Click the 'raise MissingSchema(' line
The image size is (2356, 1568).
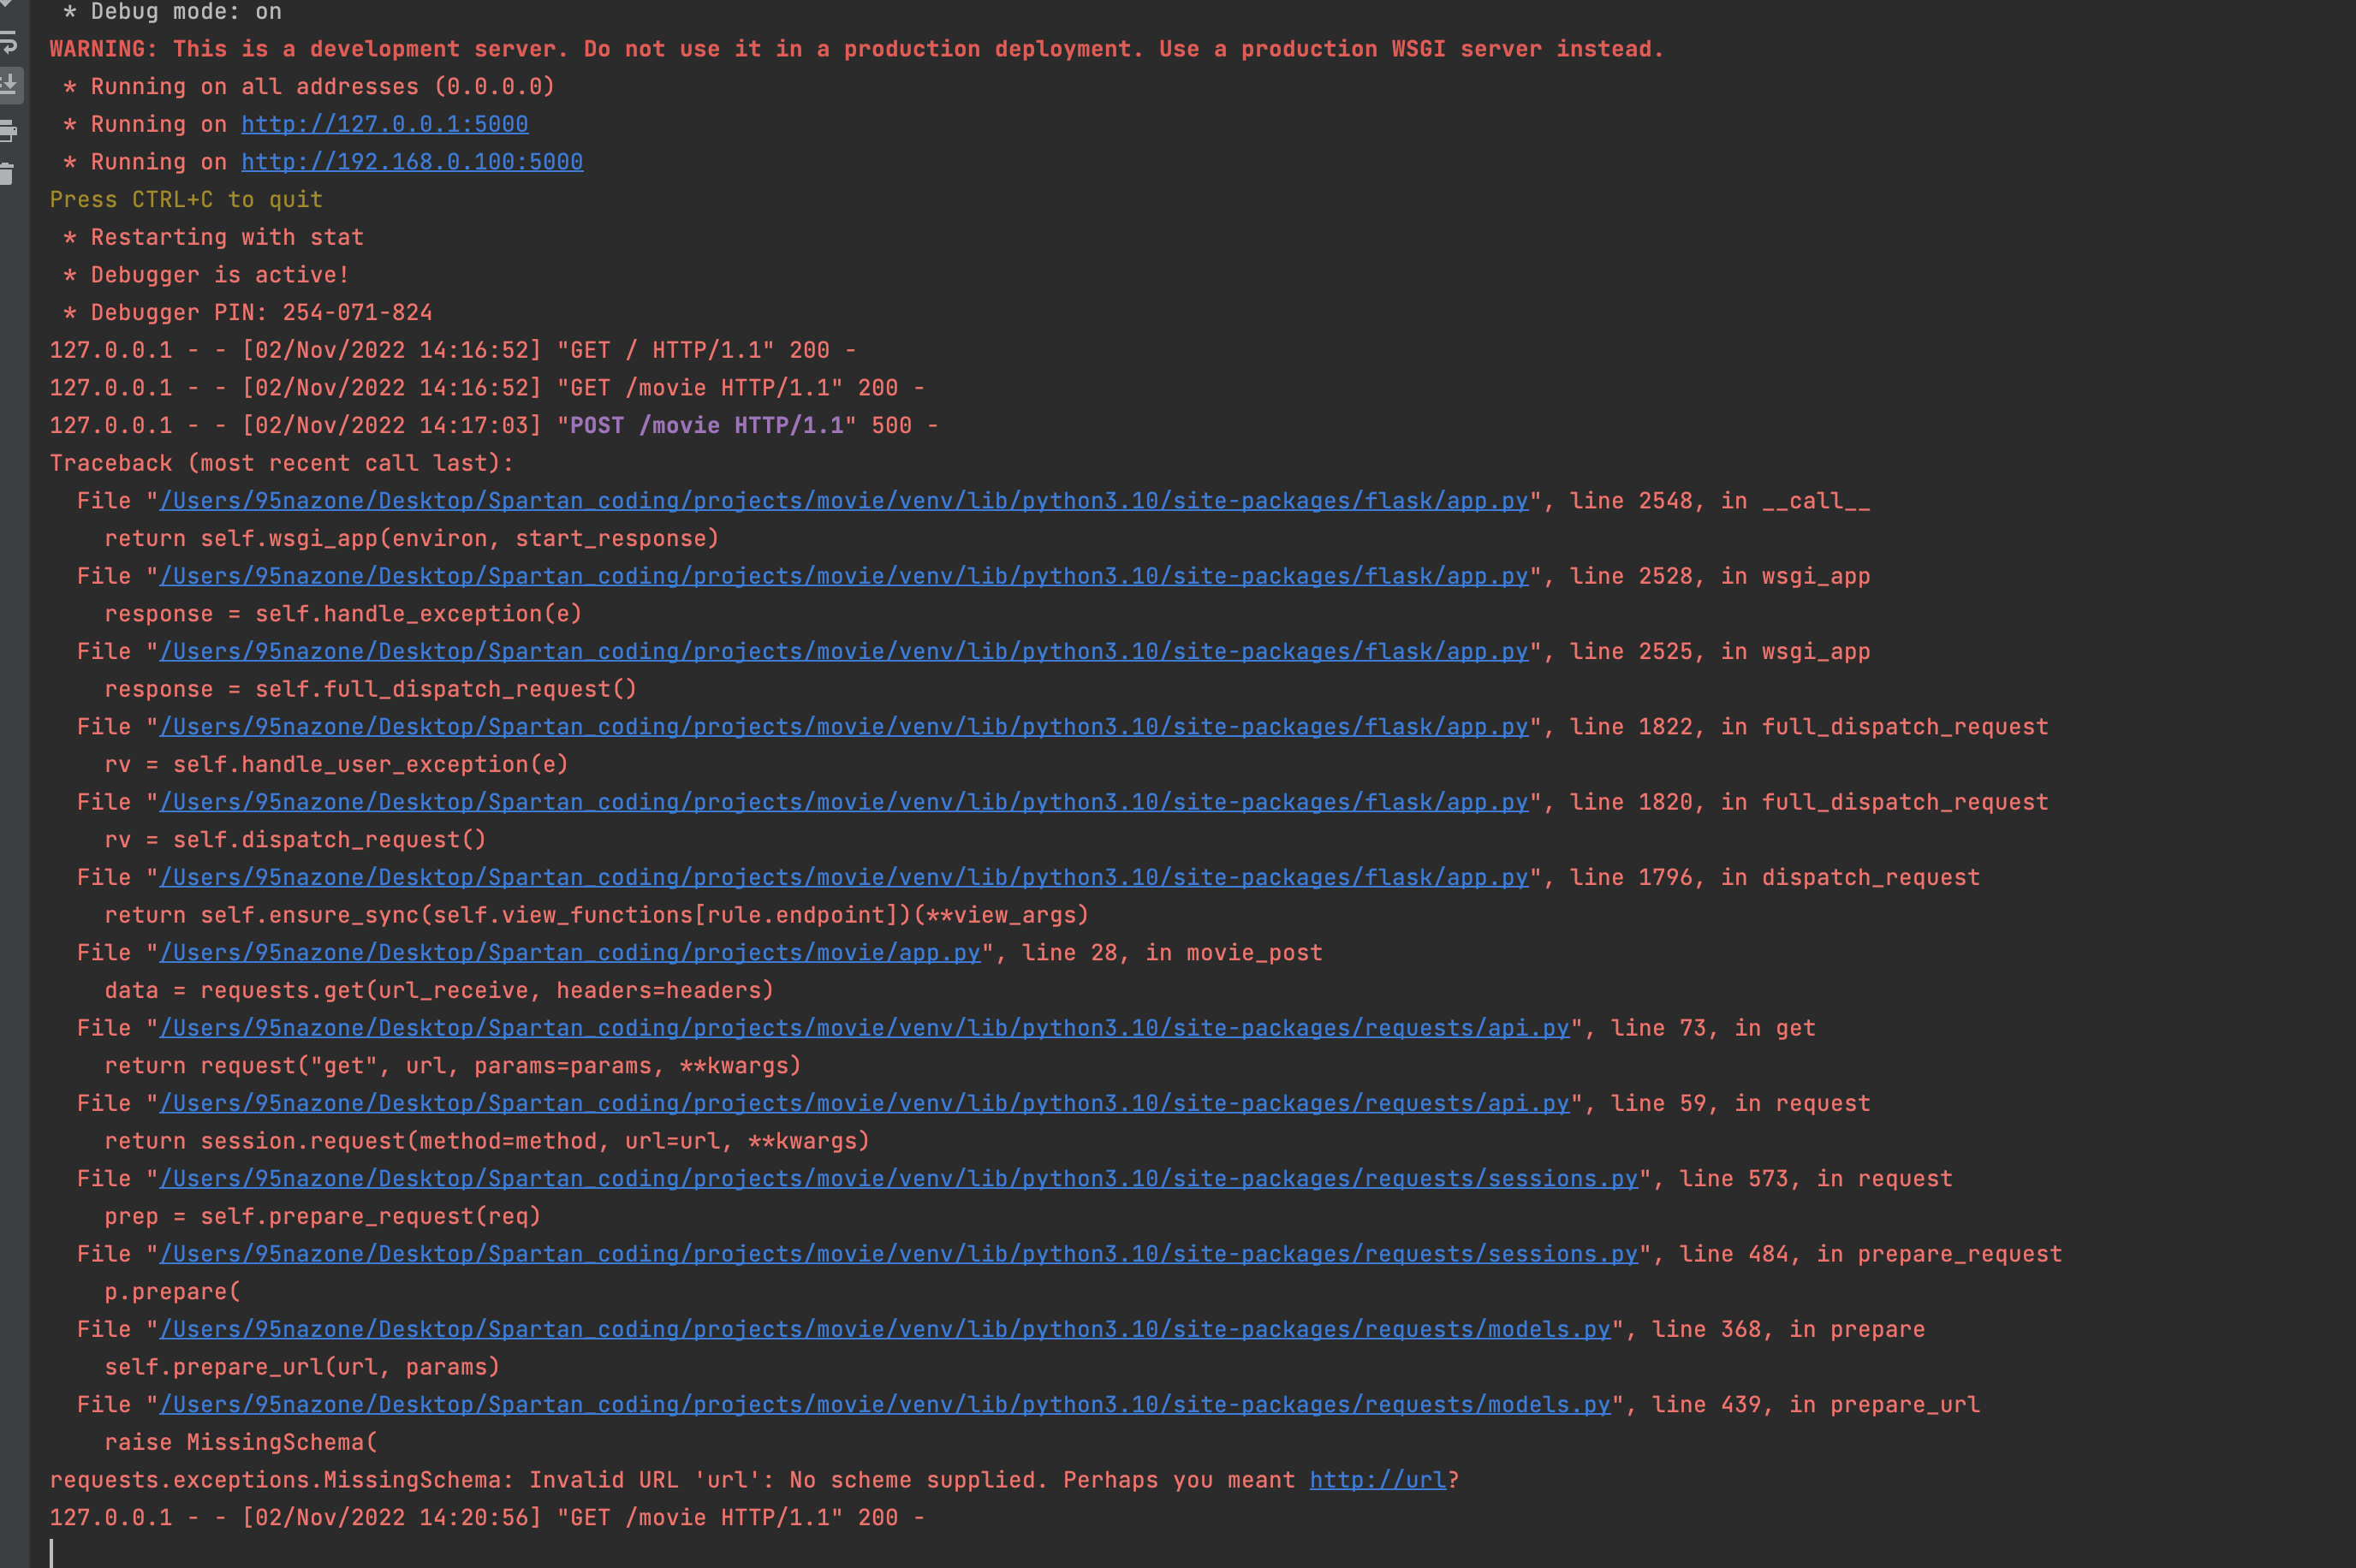pos(241,1443)
